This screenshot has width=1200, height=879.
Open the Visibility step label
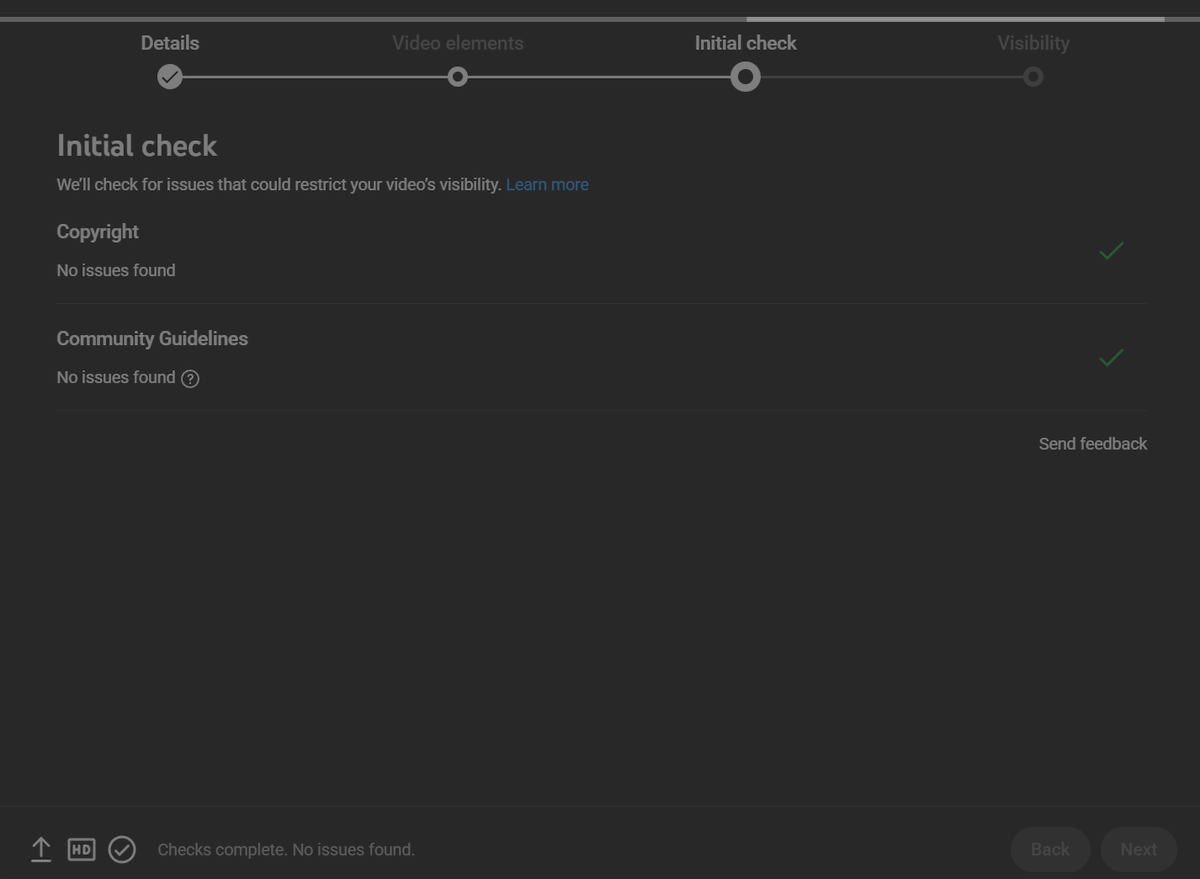pyautogui.click(x=1033, y=43)
